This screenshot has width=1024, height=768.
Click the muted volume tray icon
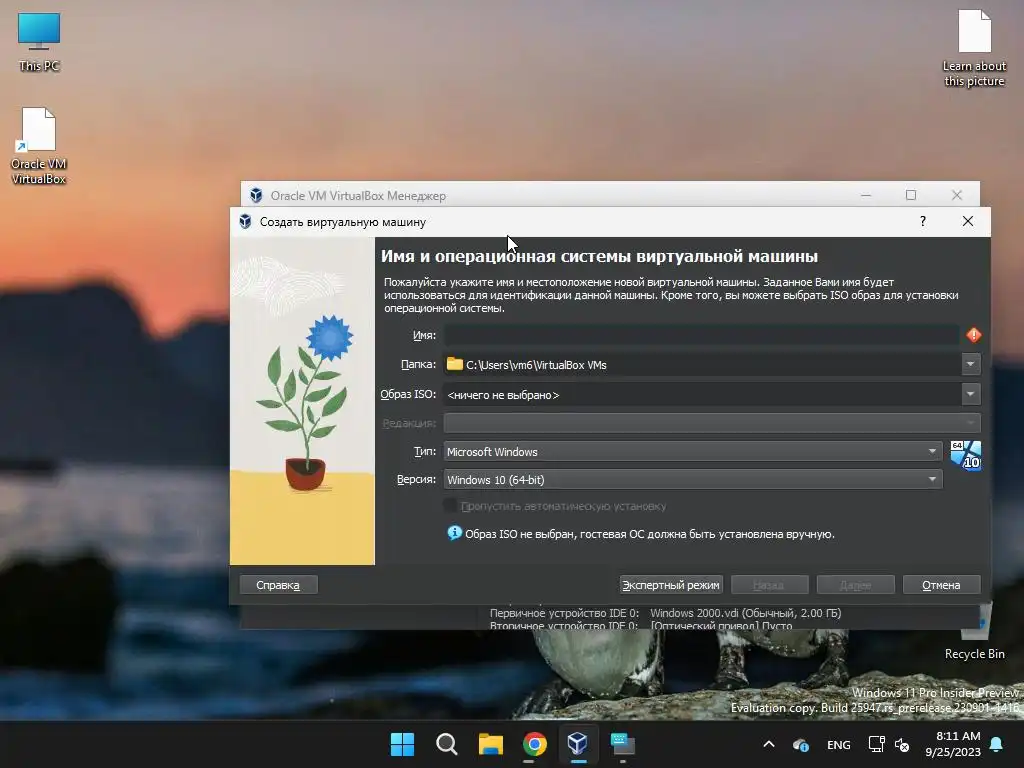pos(902,744)
